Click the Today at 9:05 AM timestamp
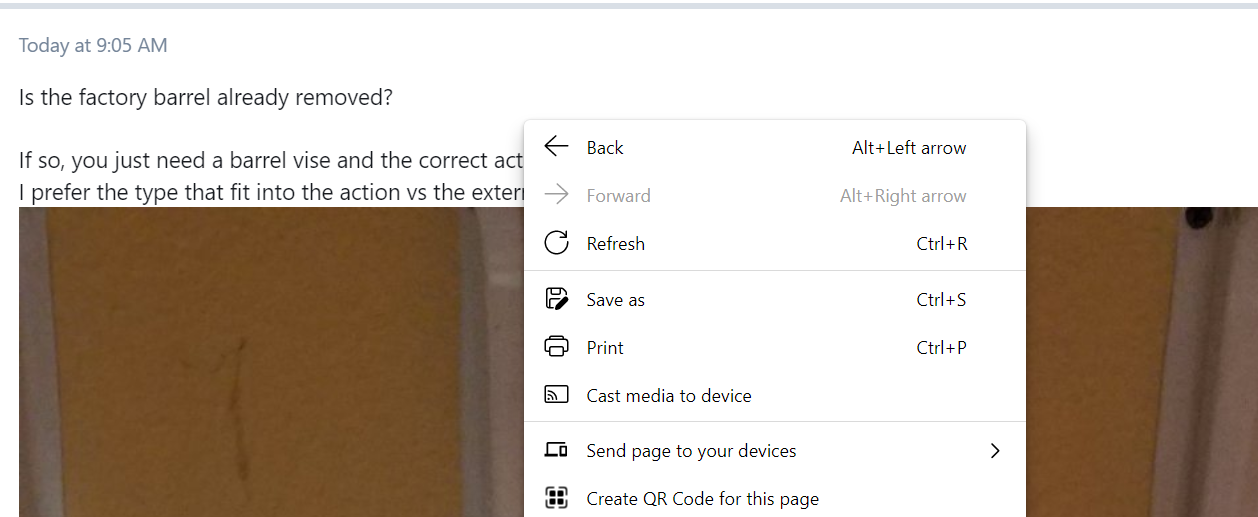1258x517 pixels. coord(93,45)
